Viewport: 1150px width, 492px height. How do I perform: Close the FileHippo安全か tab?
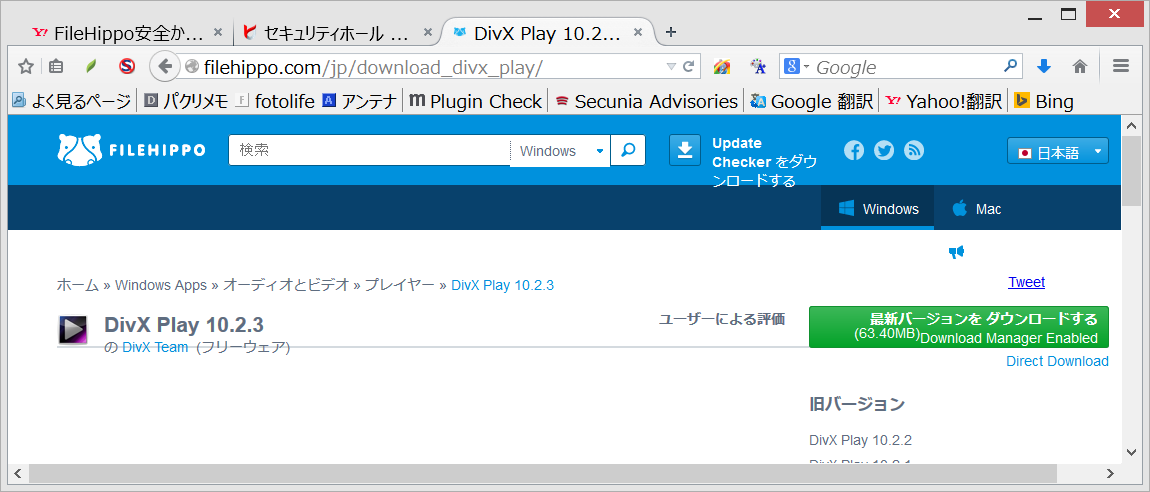coord(217,32)
